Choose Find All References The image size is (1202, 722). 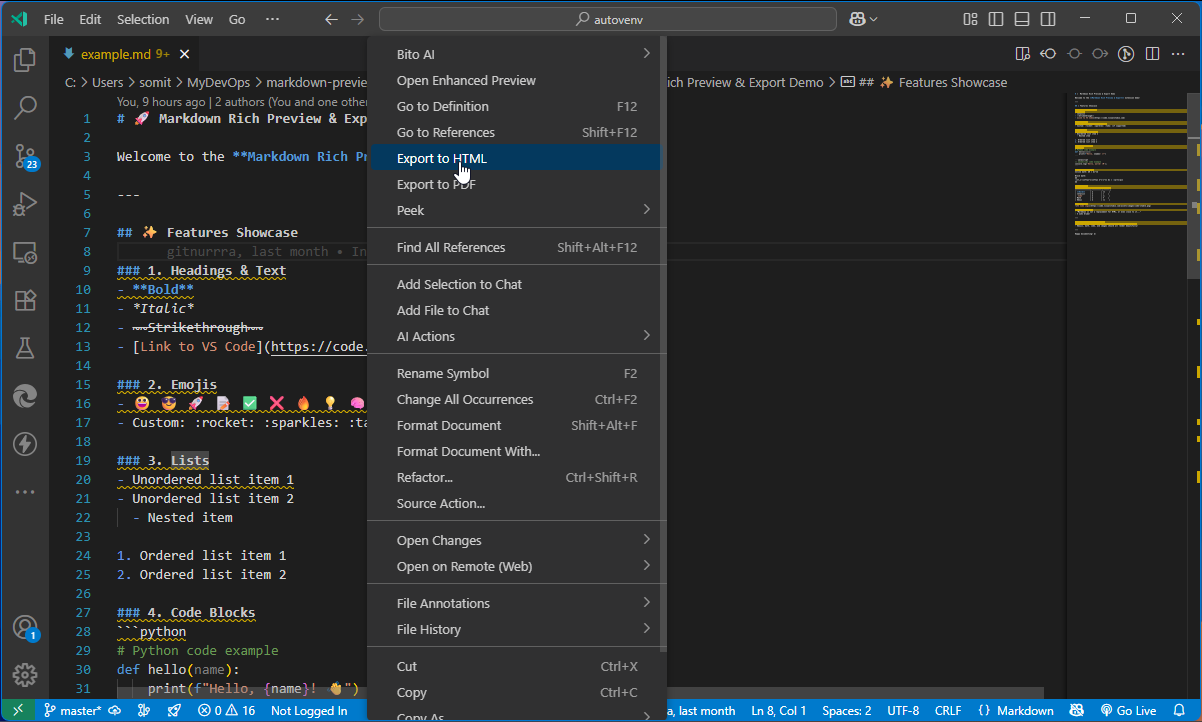[515, 247]
